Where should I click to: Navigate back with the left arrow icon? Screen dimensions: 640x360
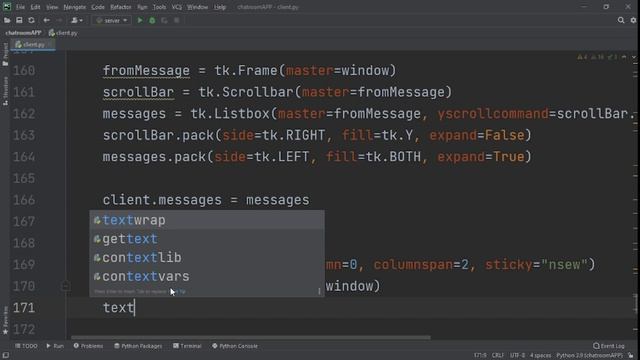pos(47,20)
